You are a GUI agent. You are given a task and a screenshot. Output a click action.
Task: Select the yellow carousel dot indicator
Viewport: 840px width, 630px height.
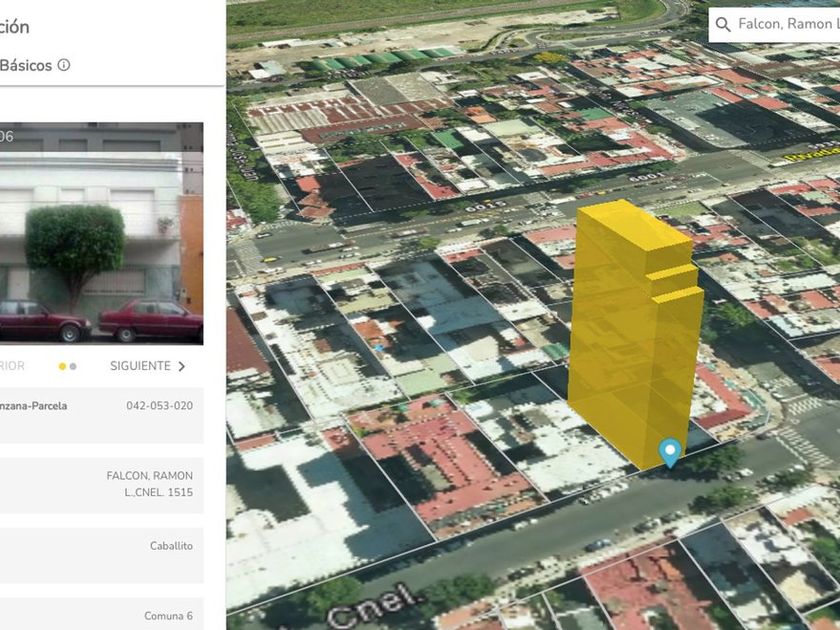click(x=62, y=367)
